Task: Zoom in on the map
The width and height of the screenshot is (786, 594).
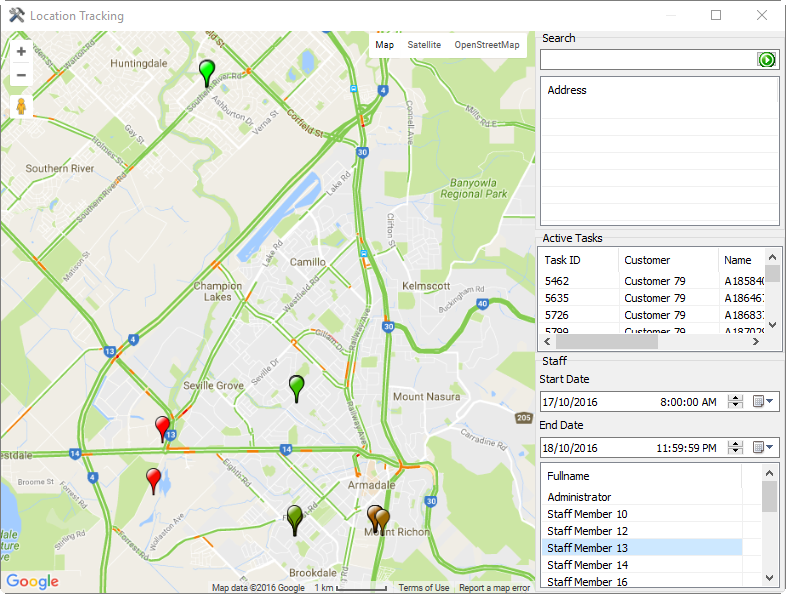Action: pos(21,51)
